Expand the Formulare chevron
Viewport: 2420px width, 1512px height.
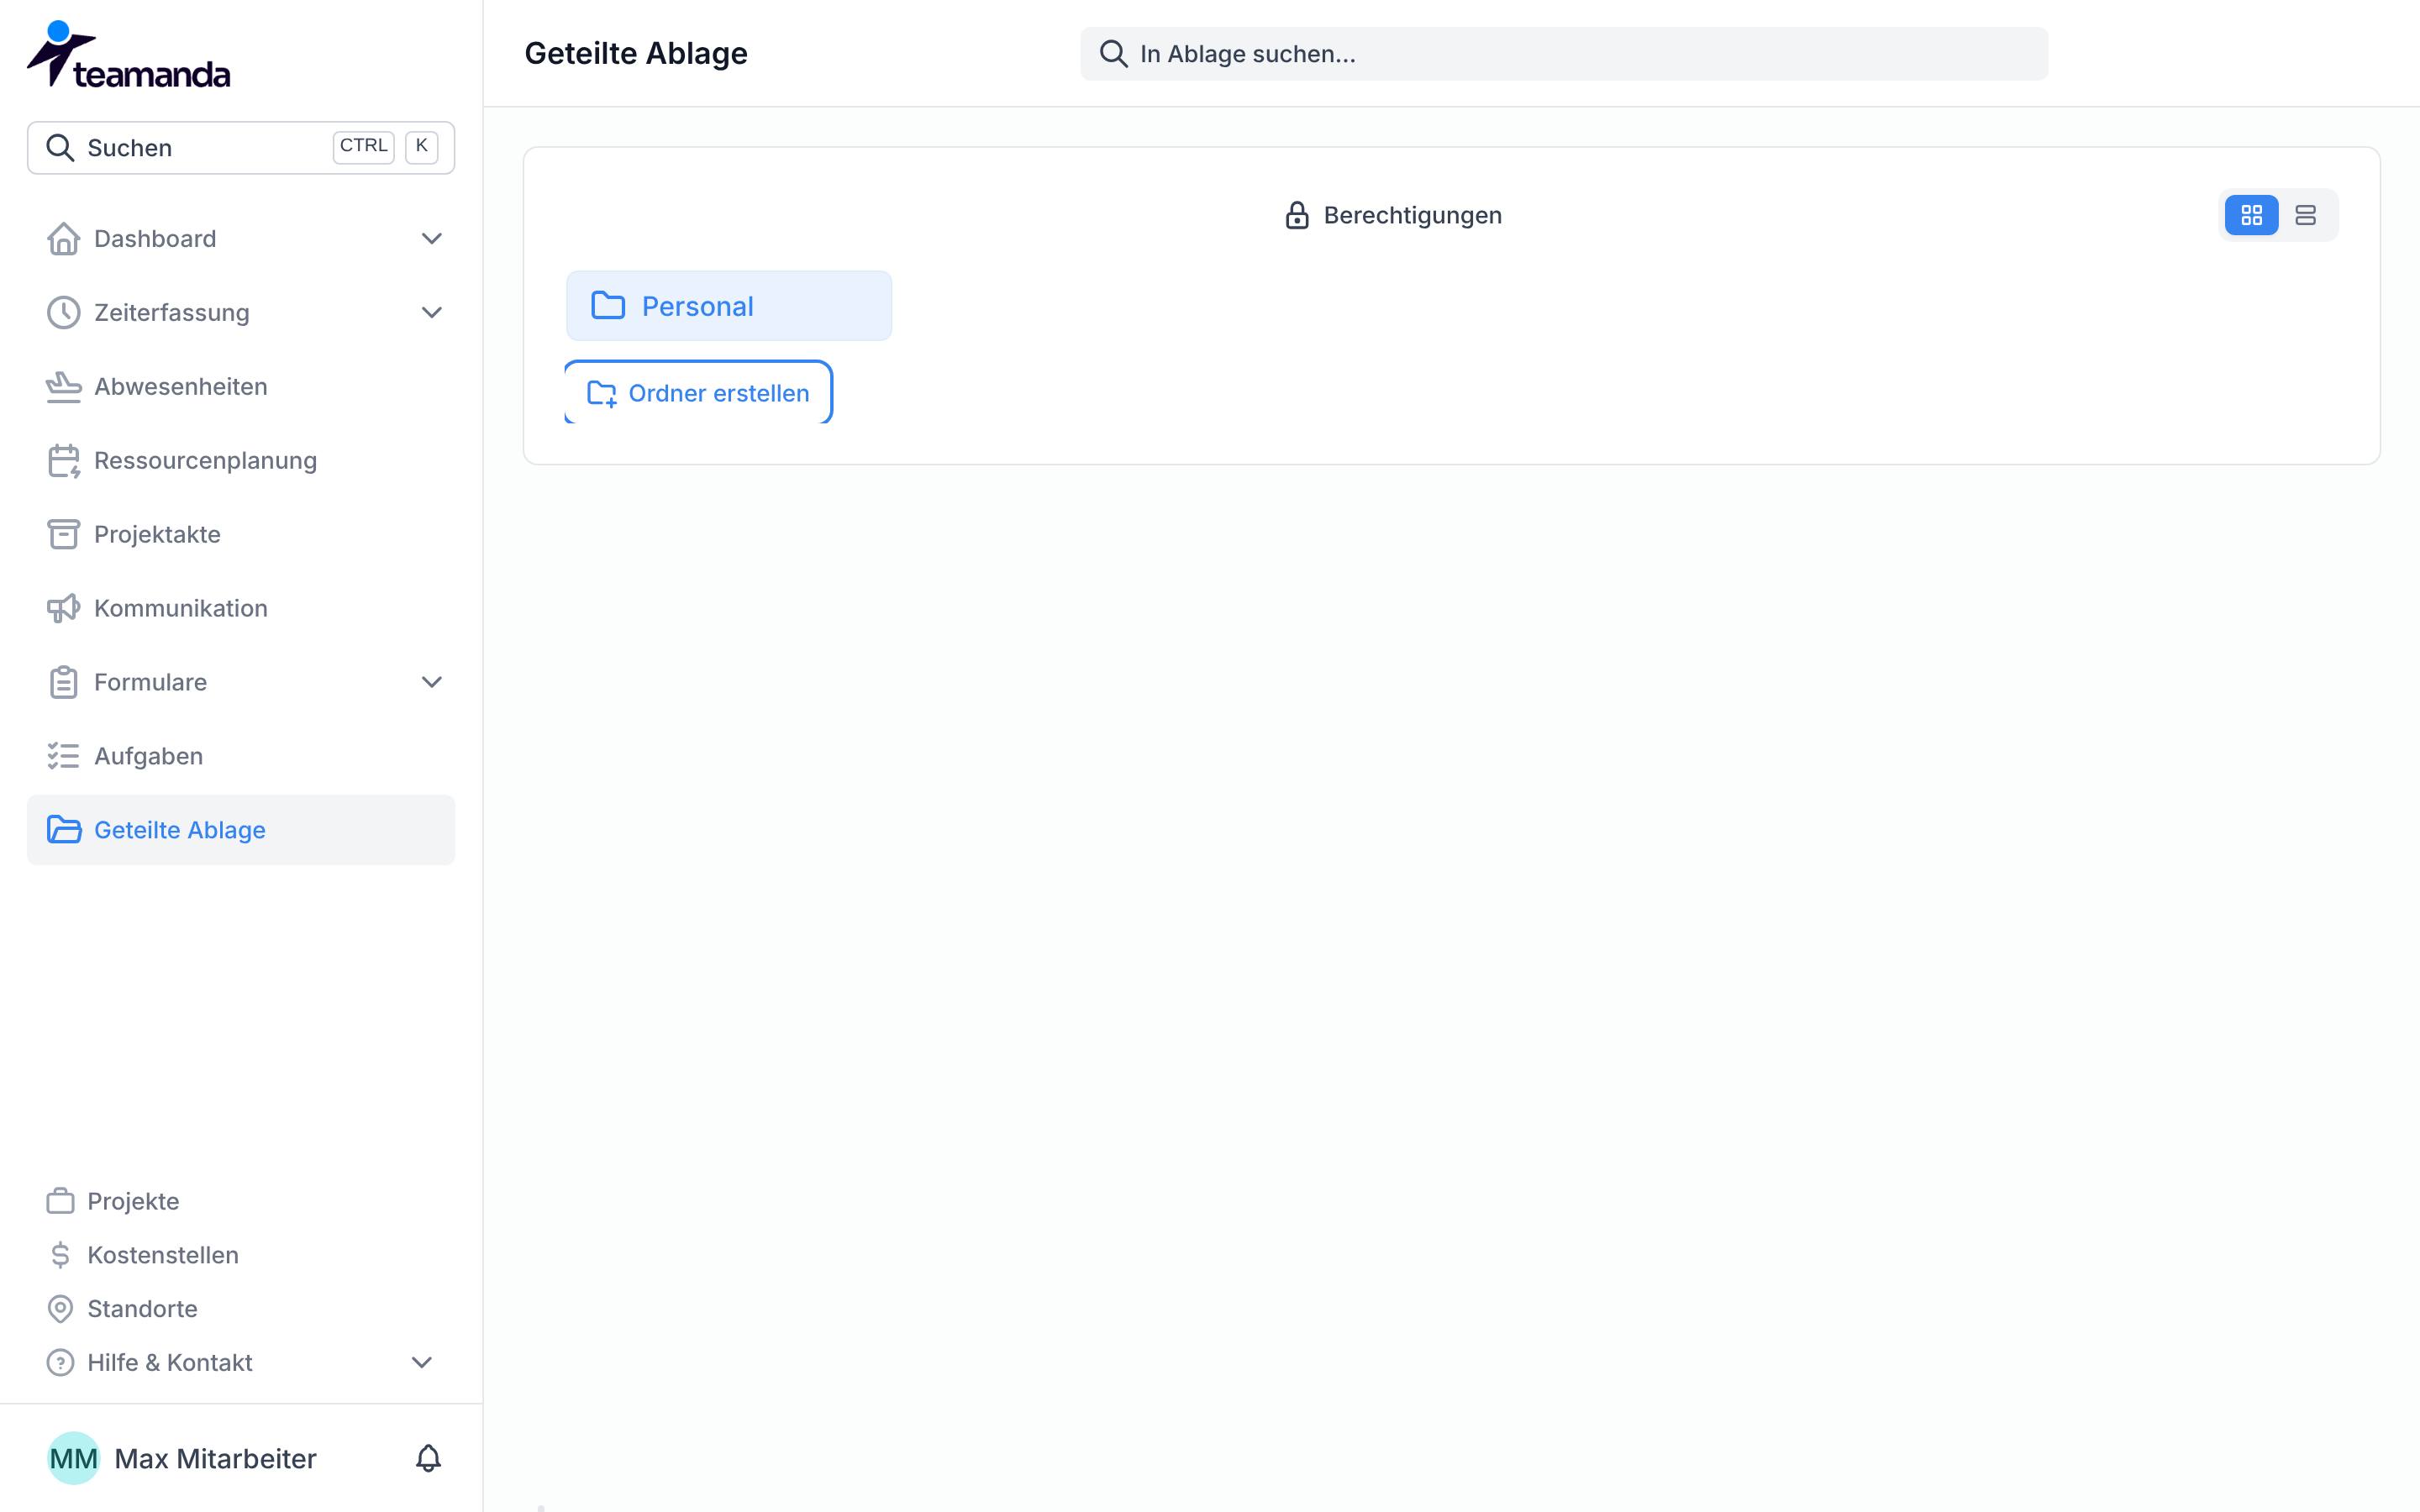click(x=431, y=682)
